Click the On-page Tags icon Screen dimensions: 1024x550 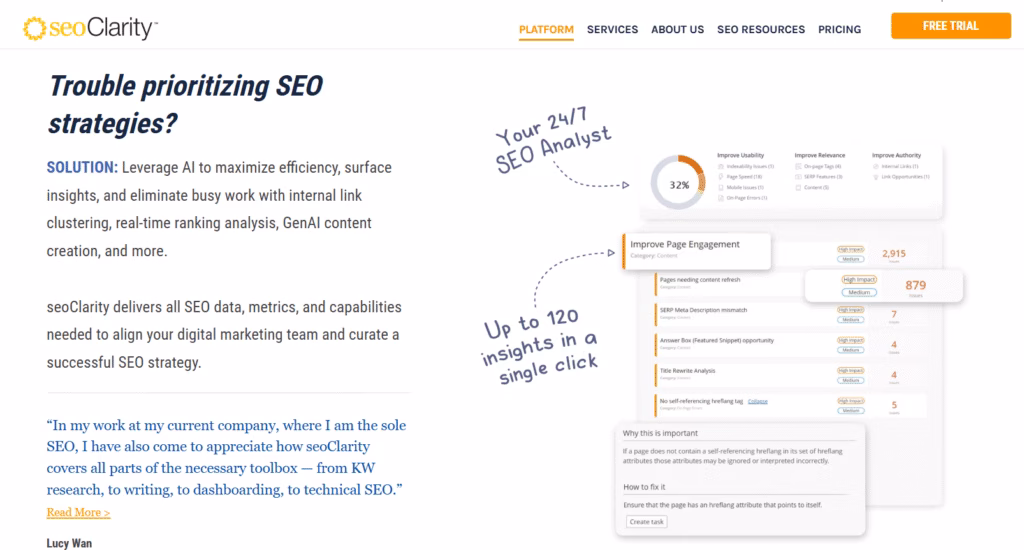point(797,166)
